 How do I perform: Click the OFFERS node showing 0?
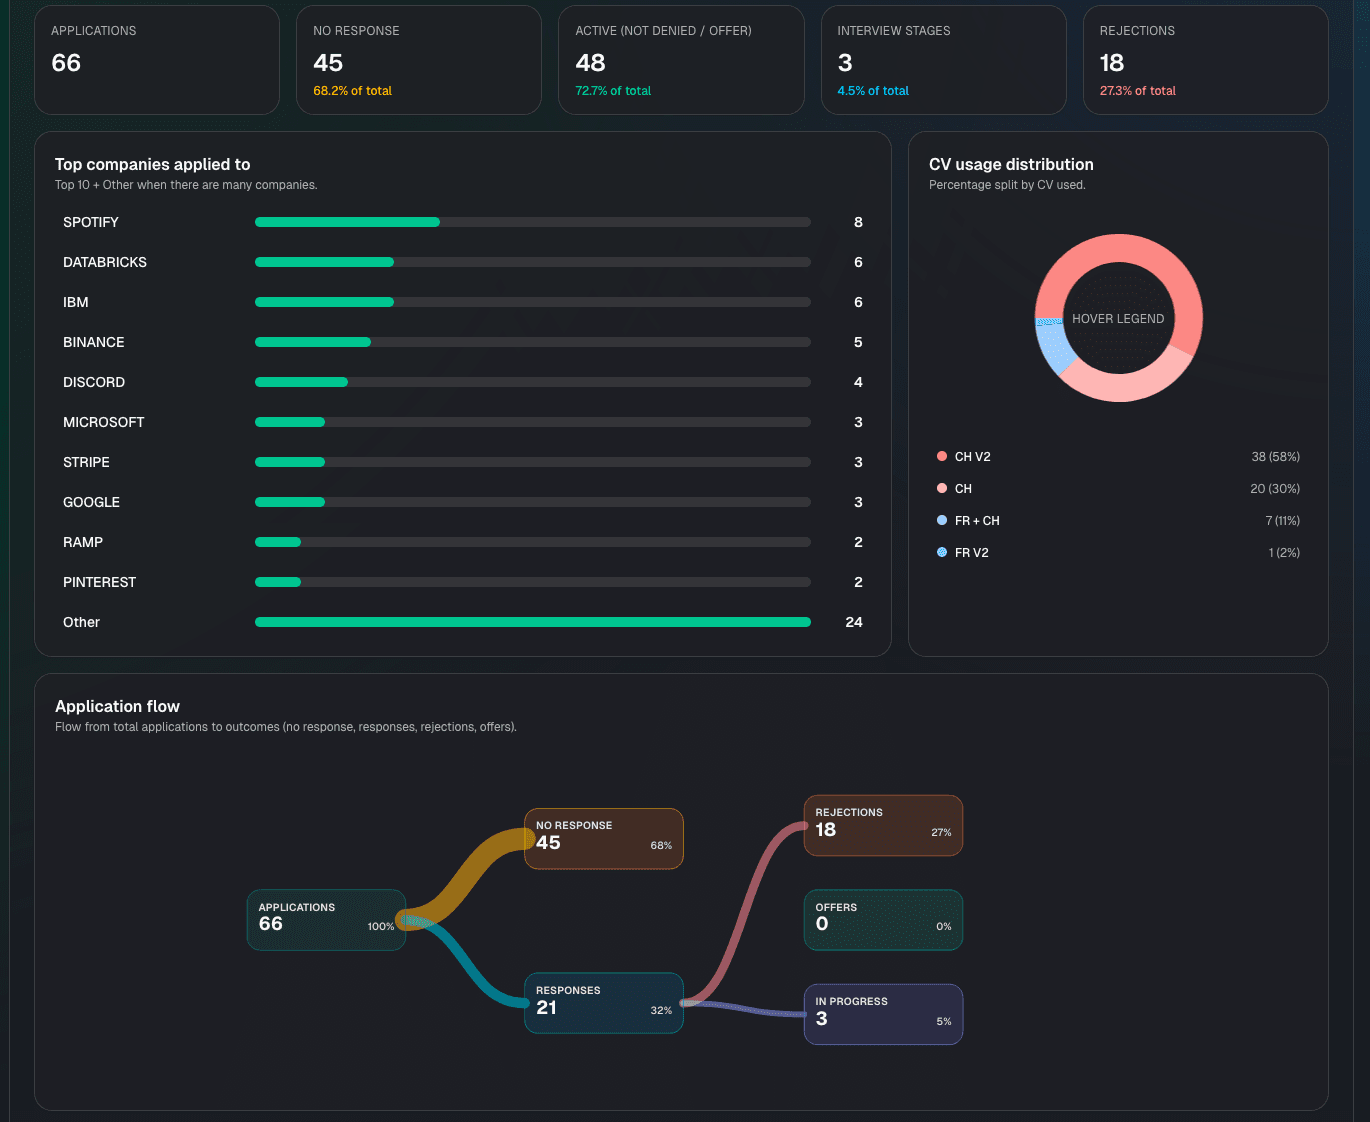[x=883, y=919]
